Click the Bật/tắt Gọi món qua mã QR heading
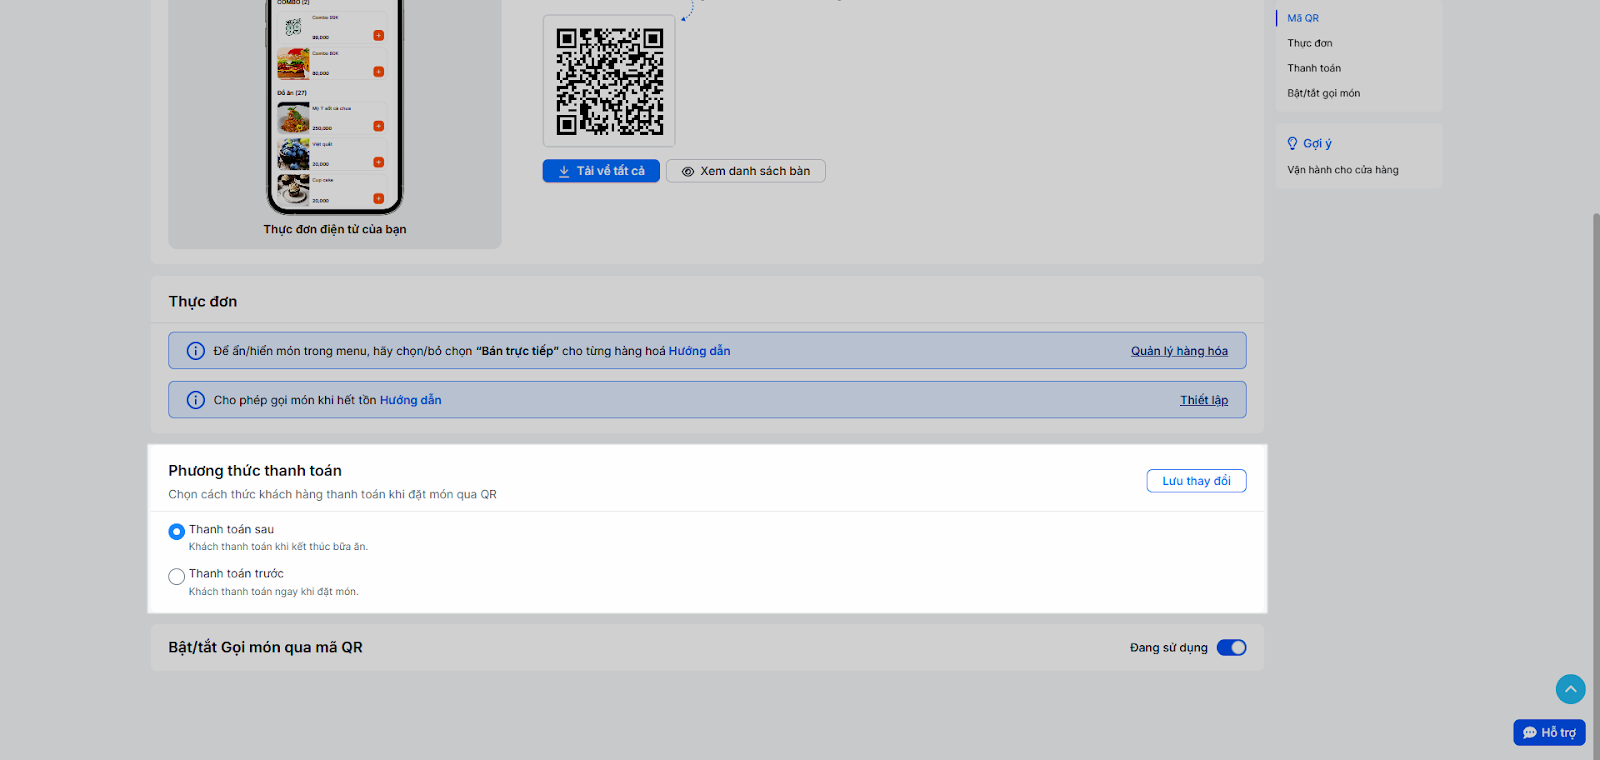 tap(265, 648)
